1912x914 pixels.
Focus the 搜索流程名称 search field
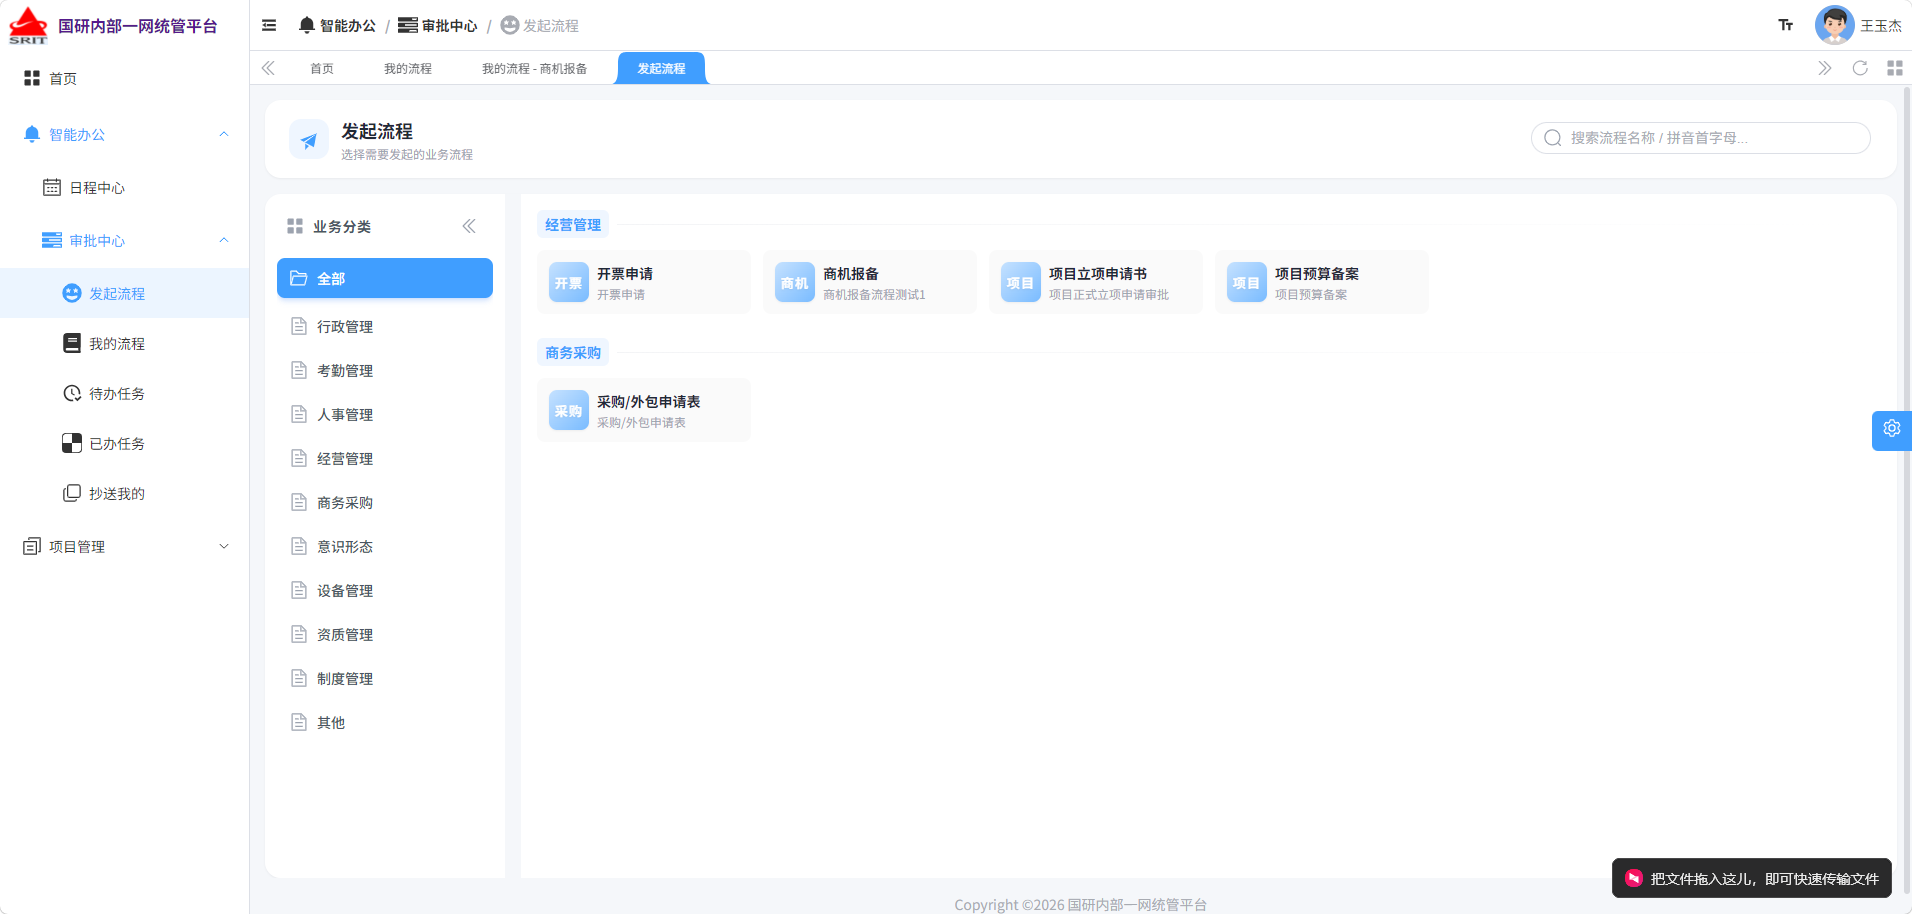tap(1701, 138)
